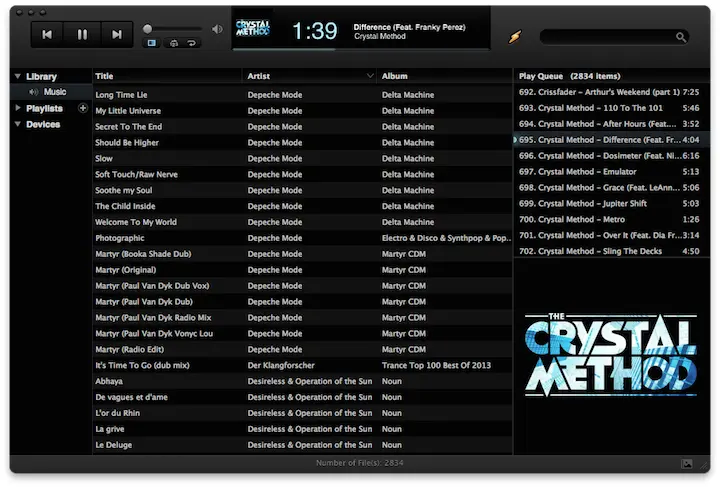
Task: Click the lightning bolt icon
Action: 515,36
